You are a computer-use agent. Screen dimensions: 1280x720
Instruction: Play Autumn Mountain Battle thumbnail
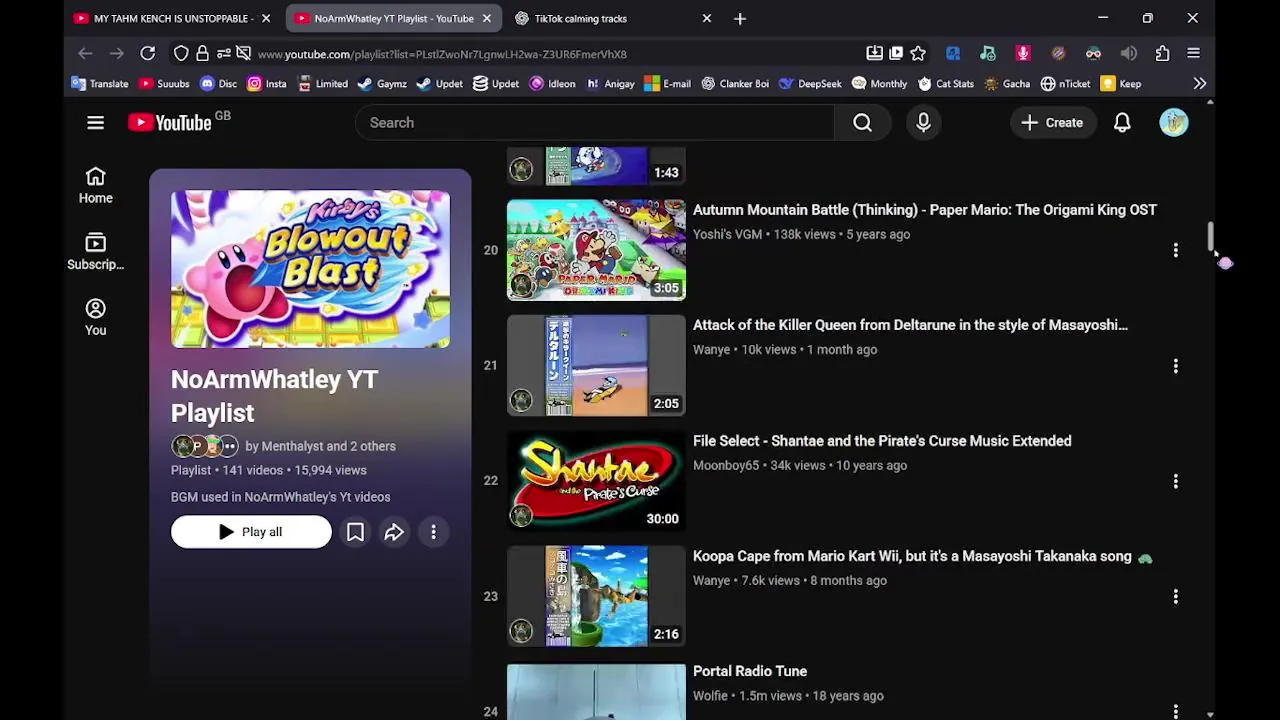coord(596,250)
